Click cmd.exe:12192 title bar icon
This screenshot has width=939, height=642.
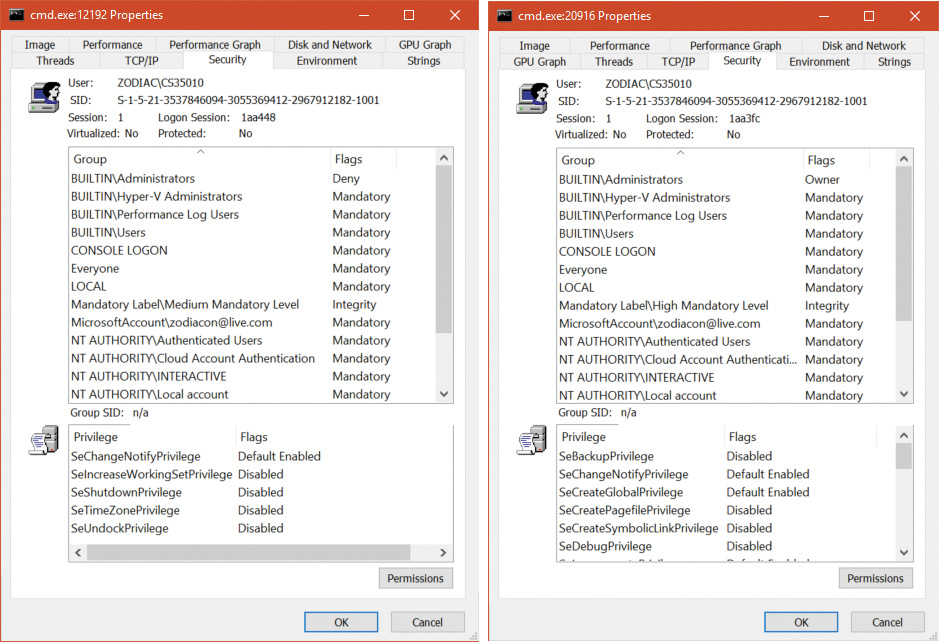point(18,16)
